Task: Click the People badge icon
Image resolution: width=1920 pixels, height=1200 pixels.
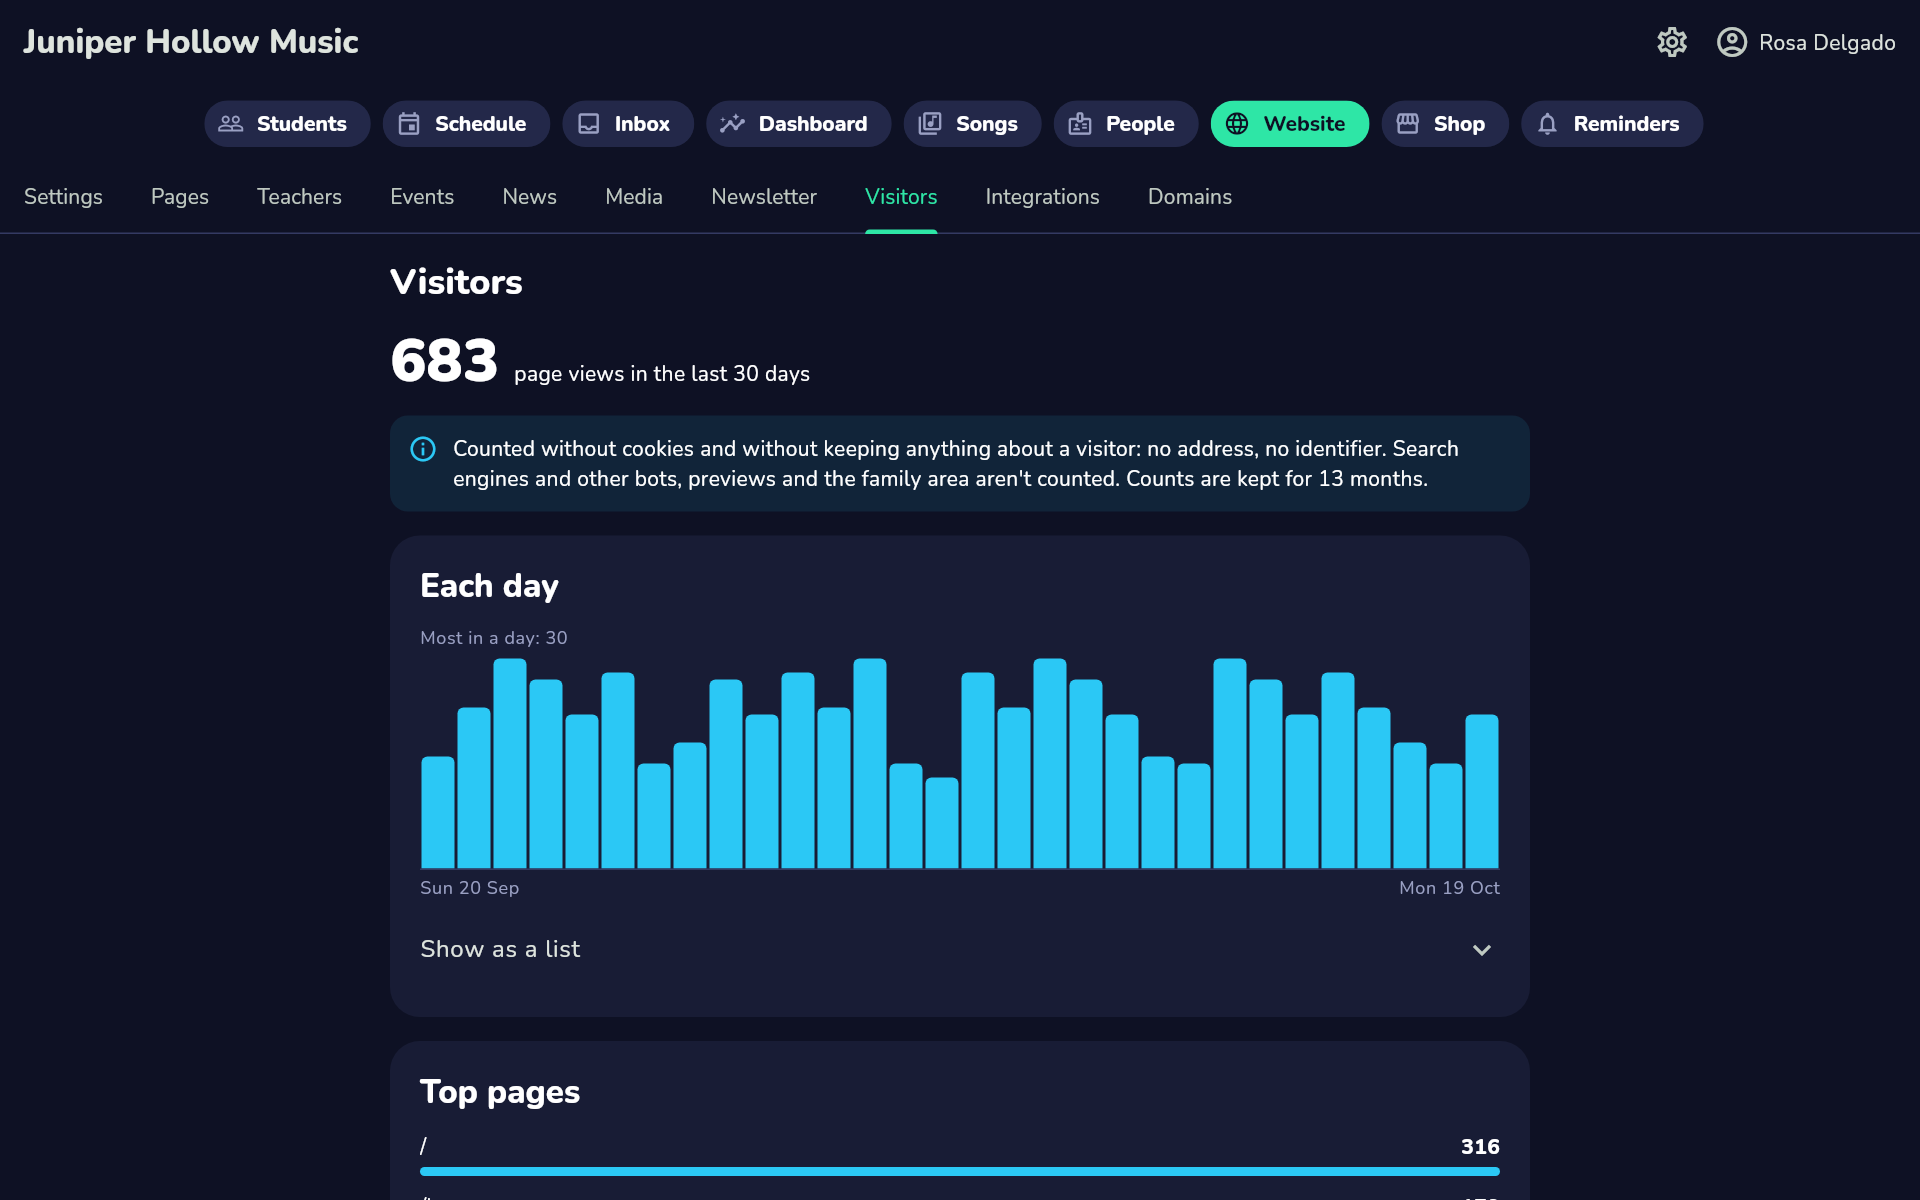Action: [1080, 124]
